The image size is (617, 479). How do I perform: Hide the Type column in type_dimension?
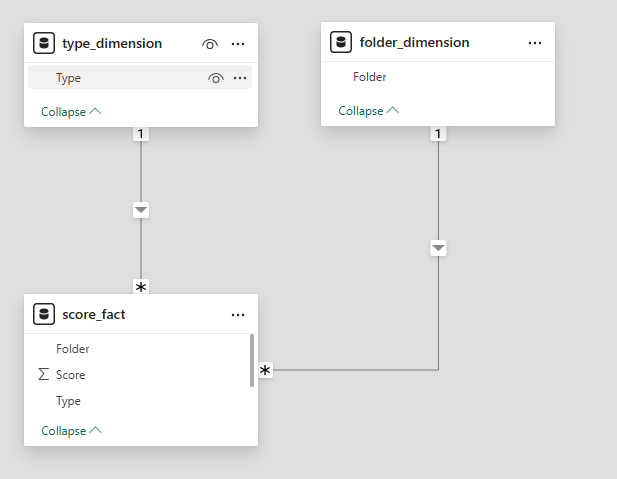216,78
